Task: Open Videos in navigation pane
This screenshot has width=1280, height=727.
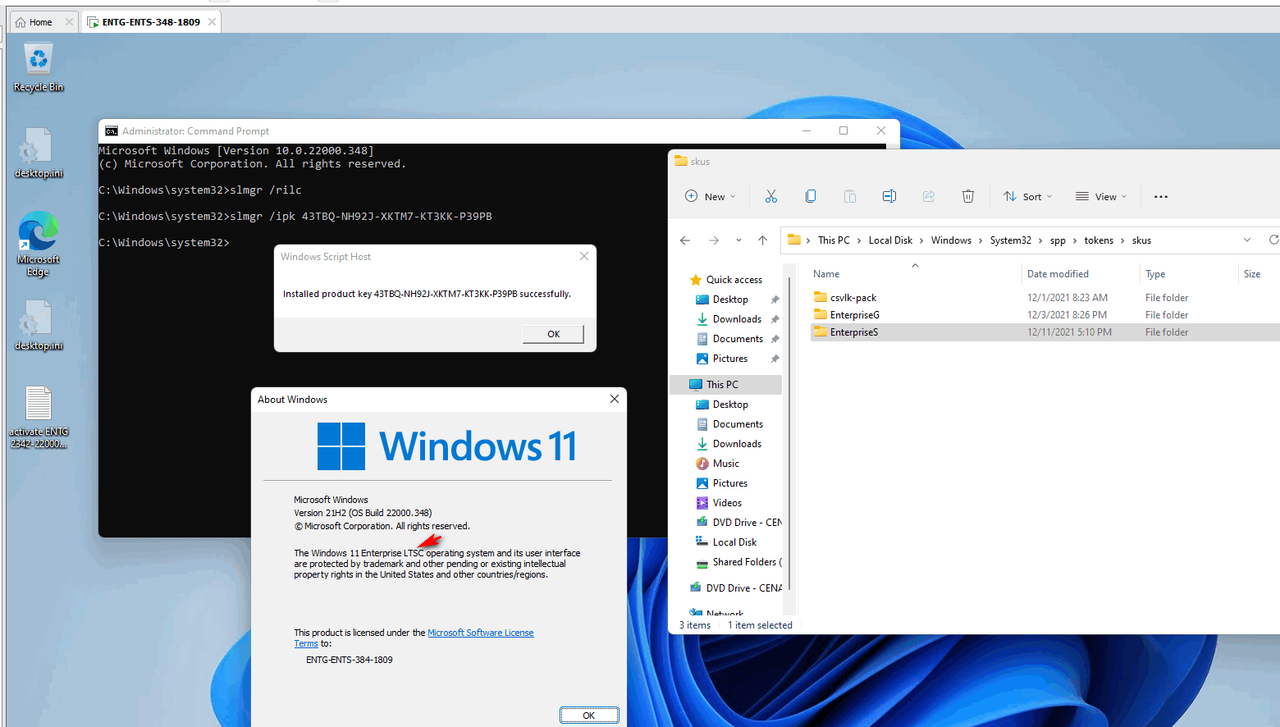Action: point(727,503)
